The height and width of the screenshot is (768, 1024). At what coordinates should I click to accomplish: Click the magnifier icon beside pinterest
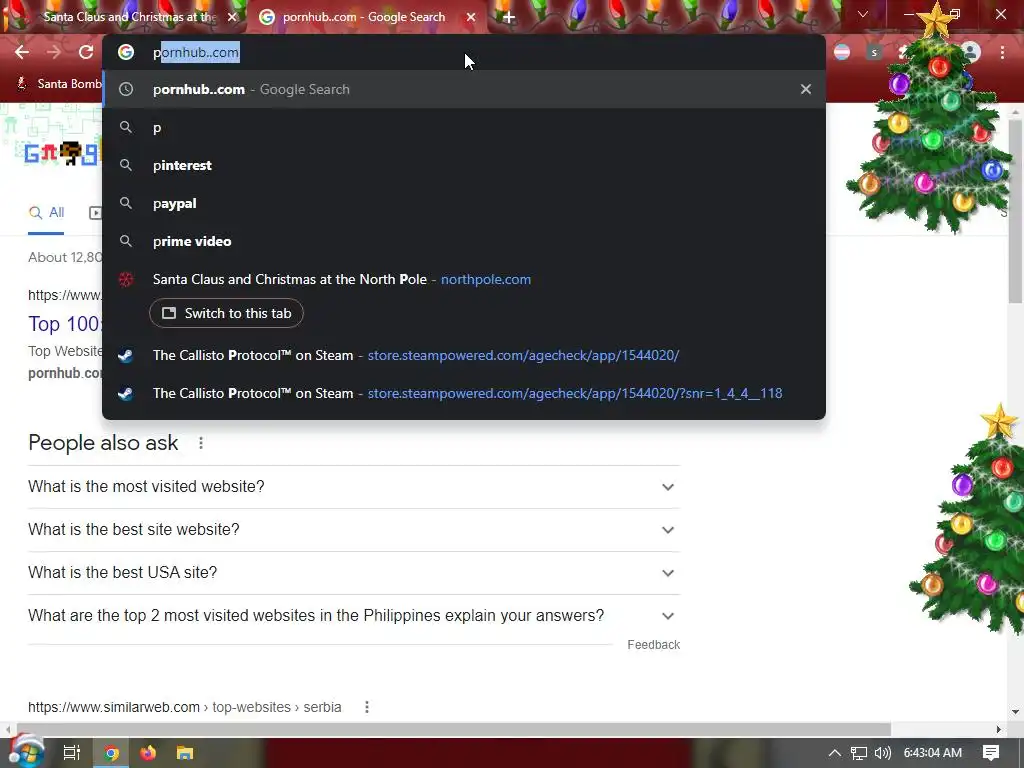pos(126,165)
